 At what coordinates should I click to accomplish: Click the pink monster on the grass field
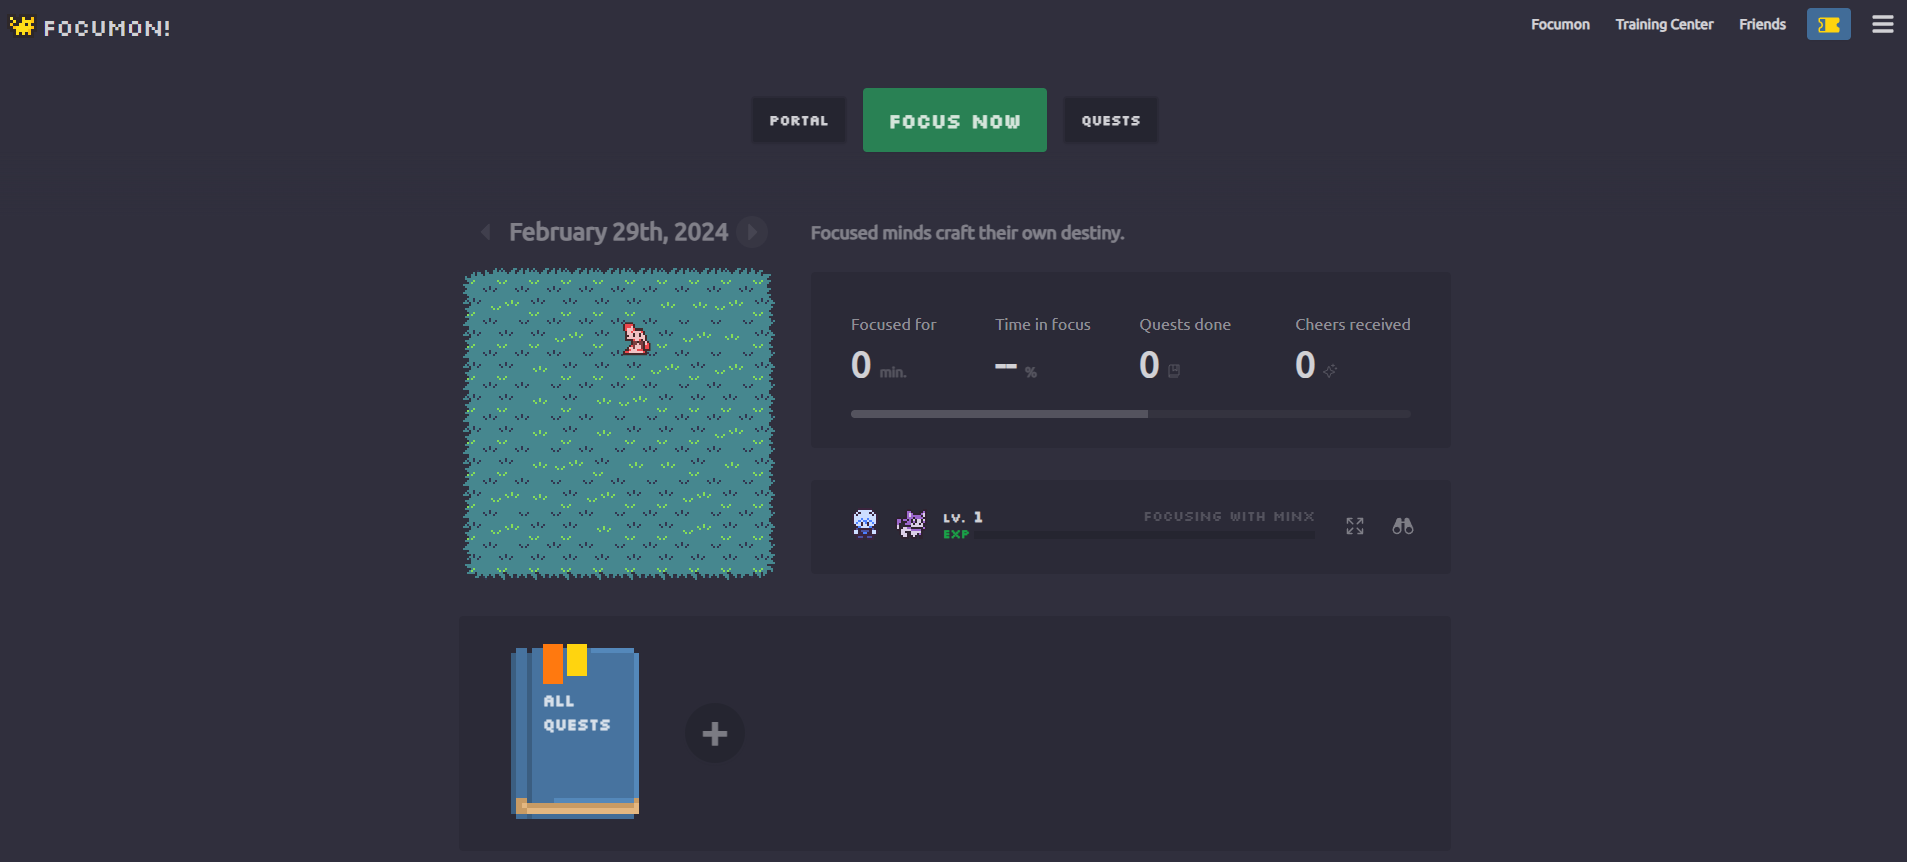[636, 338]
